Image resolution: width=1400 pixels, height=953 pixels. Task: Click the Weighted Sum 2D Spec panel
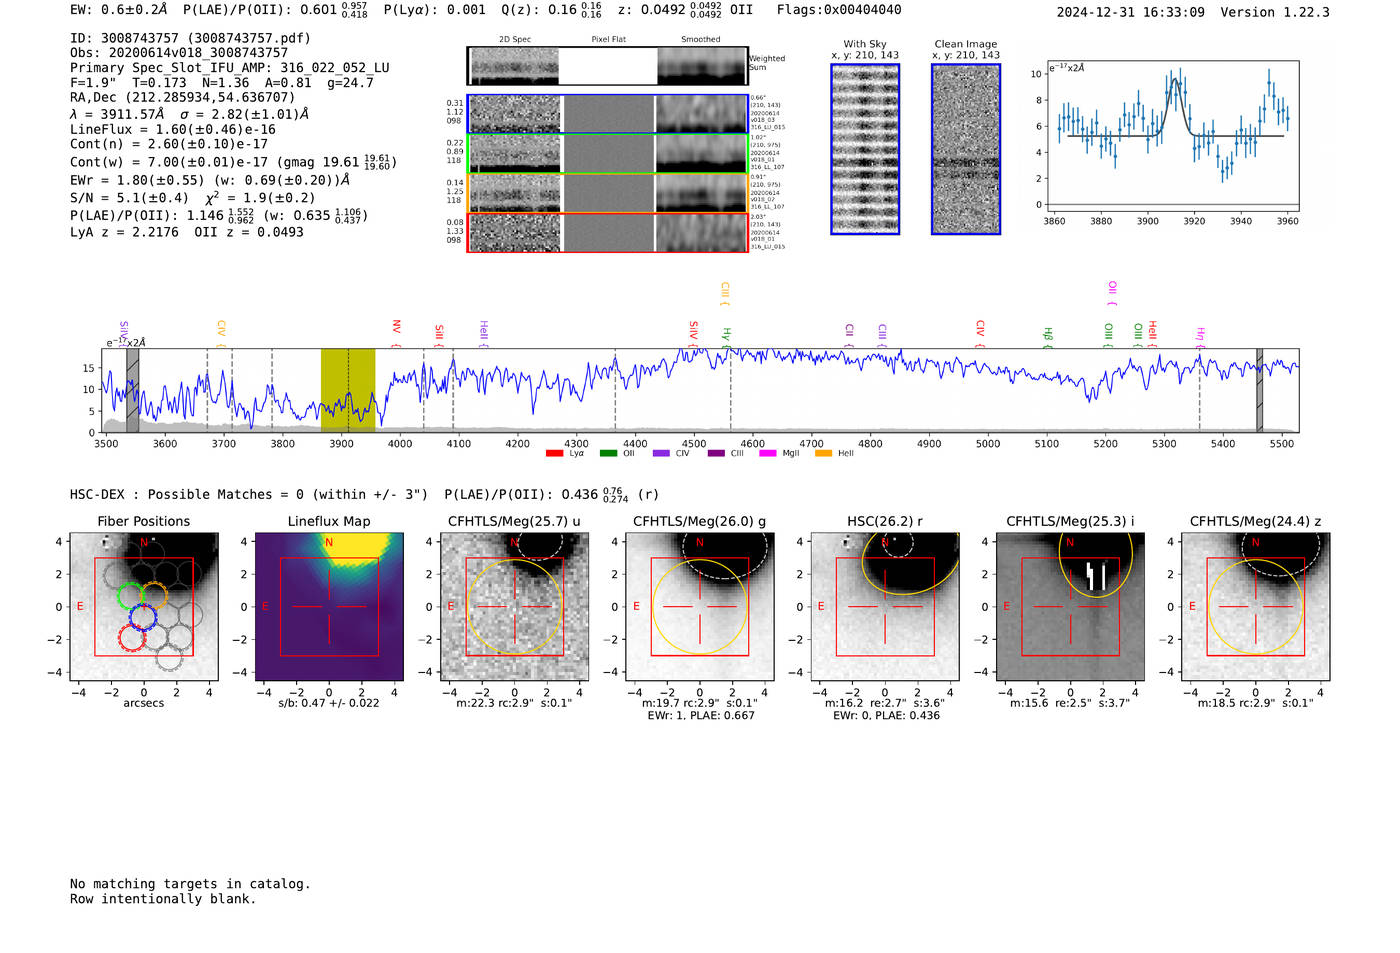(514, 66)
